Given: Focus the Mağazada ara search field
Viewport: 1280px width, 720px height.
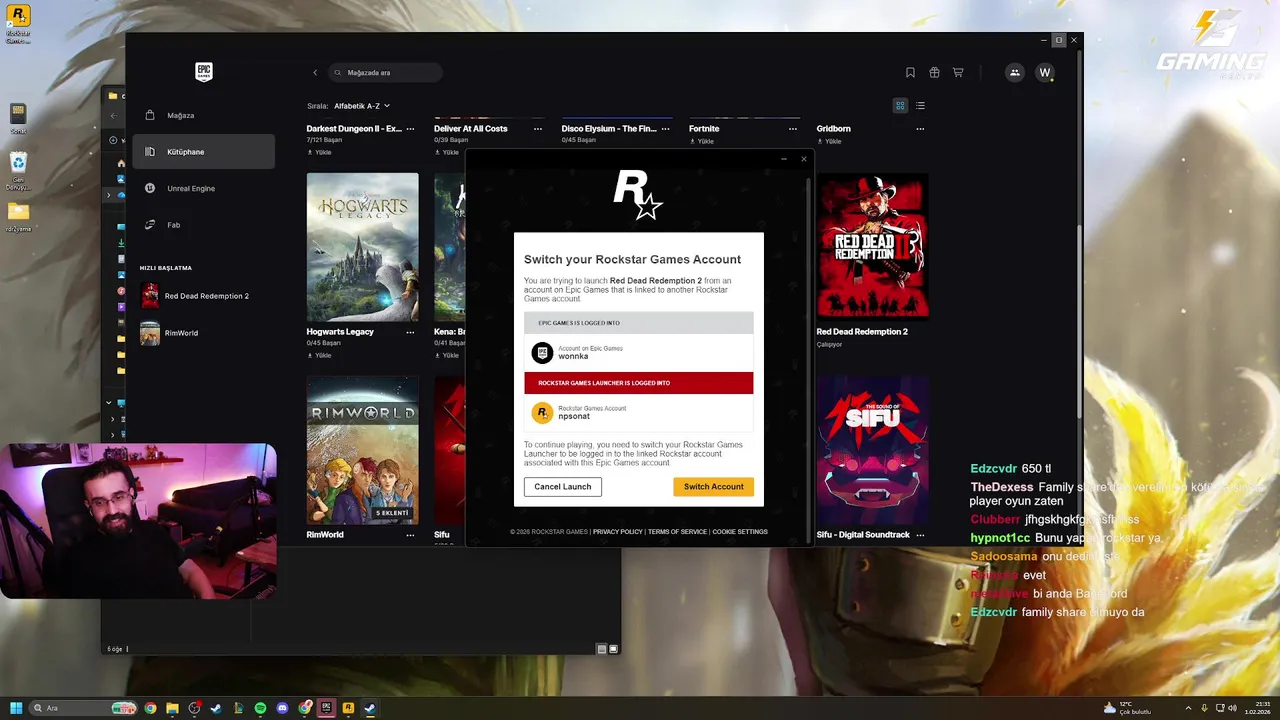Looking at the screenshot, I should [x=385, y=73].
